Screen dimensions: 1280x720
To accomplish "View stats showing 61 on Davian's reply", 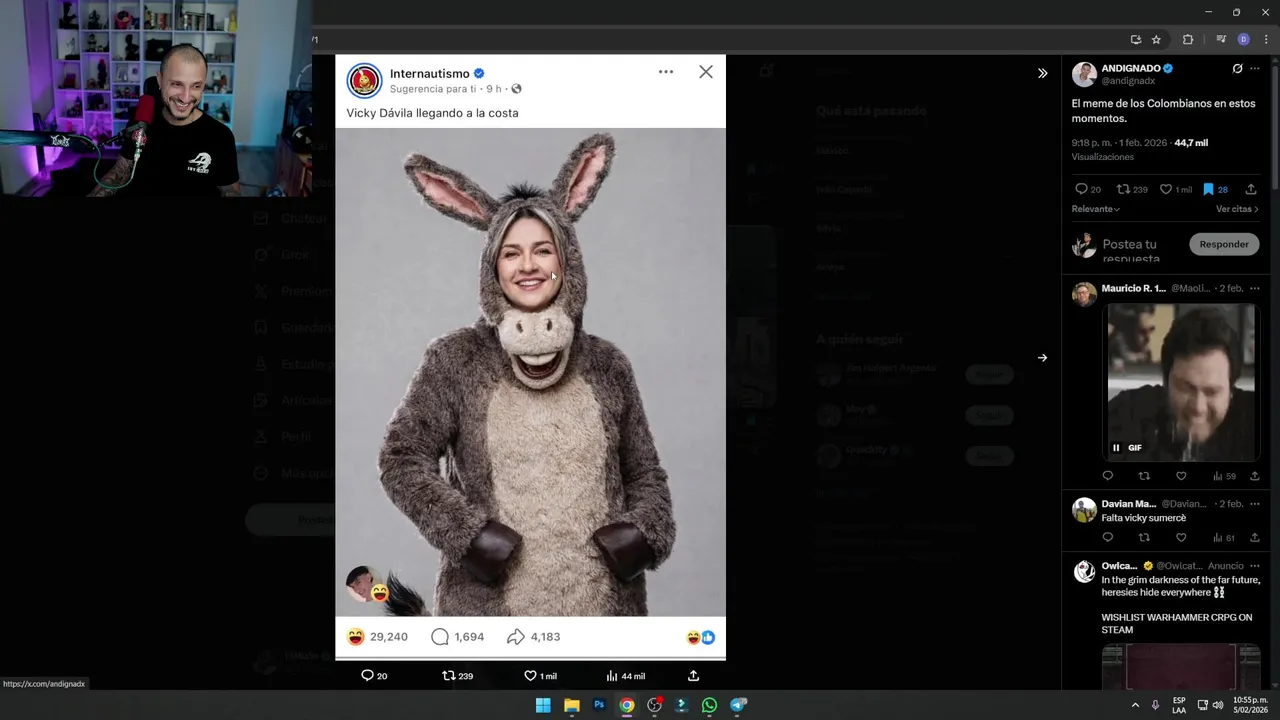I will coord(1224,538).
